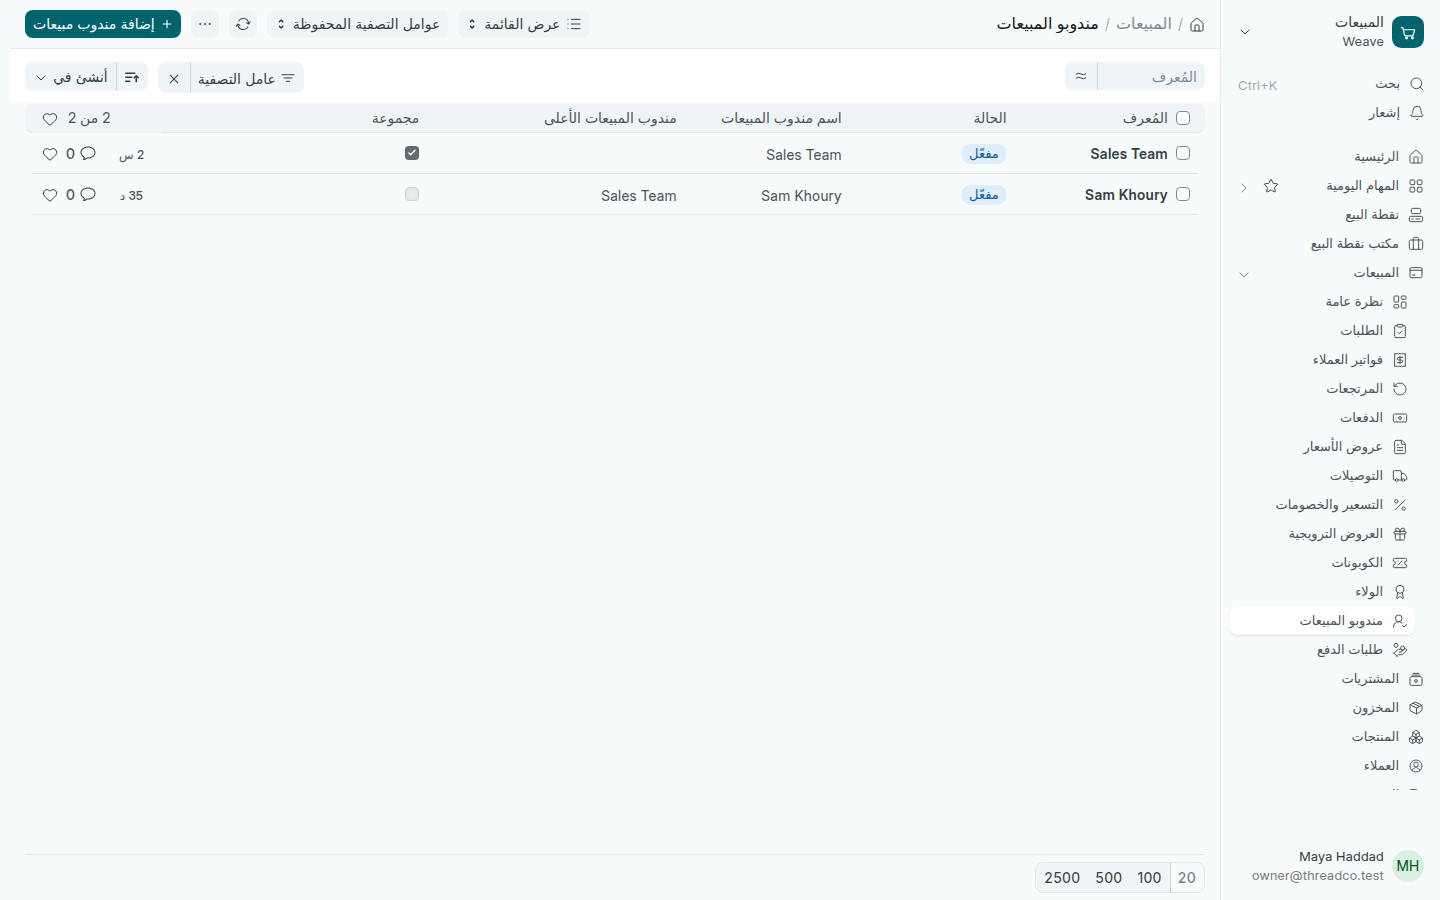Click the home icon in the breadcrumb
Screen dimensions: 1440x900
1197,24
